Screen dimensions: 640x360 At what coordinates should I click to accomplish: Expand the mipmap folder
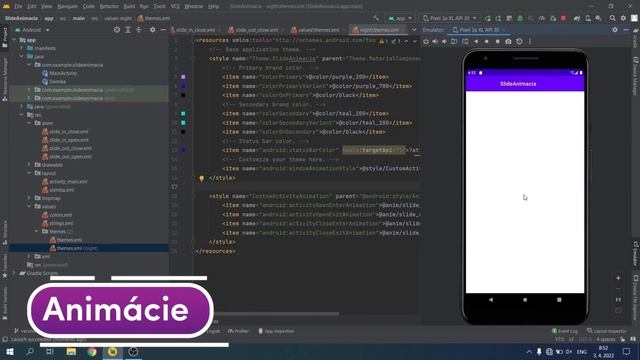coord(29,198)
